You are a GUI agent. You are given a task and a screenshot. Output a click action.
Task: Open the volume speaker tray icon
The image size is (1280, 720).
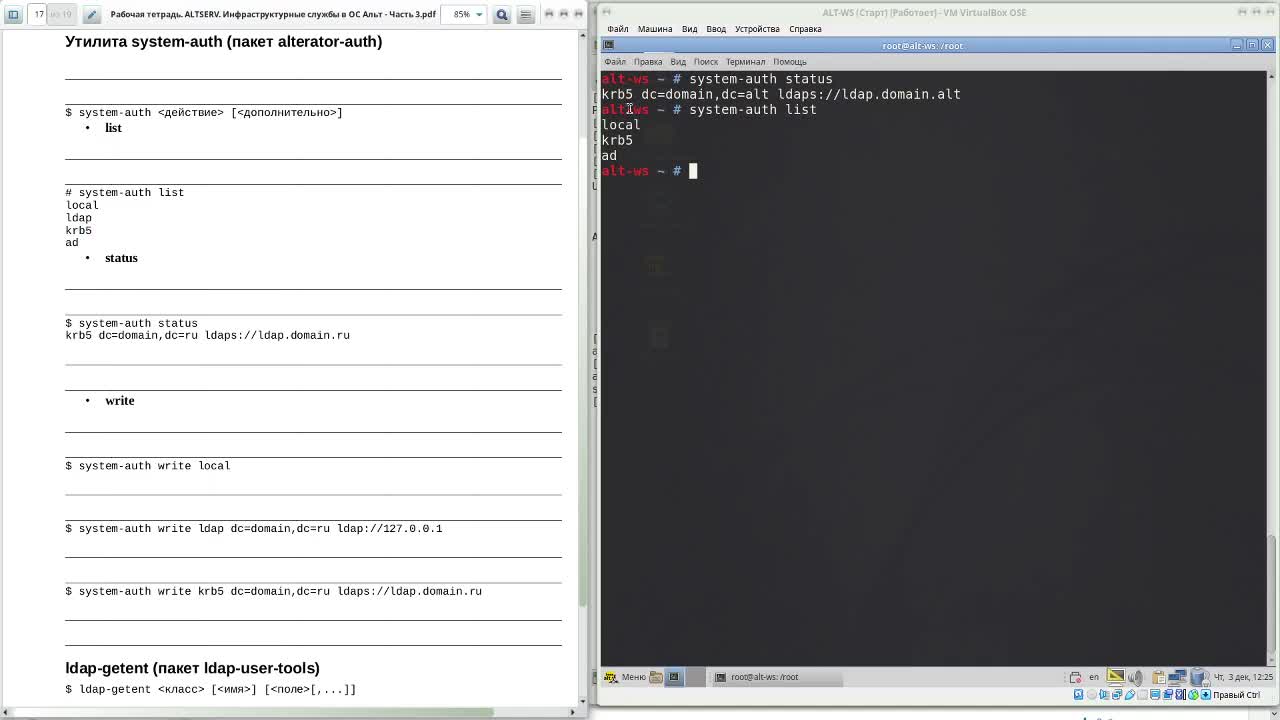click(1136, 677)
